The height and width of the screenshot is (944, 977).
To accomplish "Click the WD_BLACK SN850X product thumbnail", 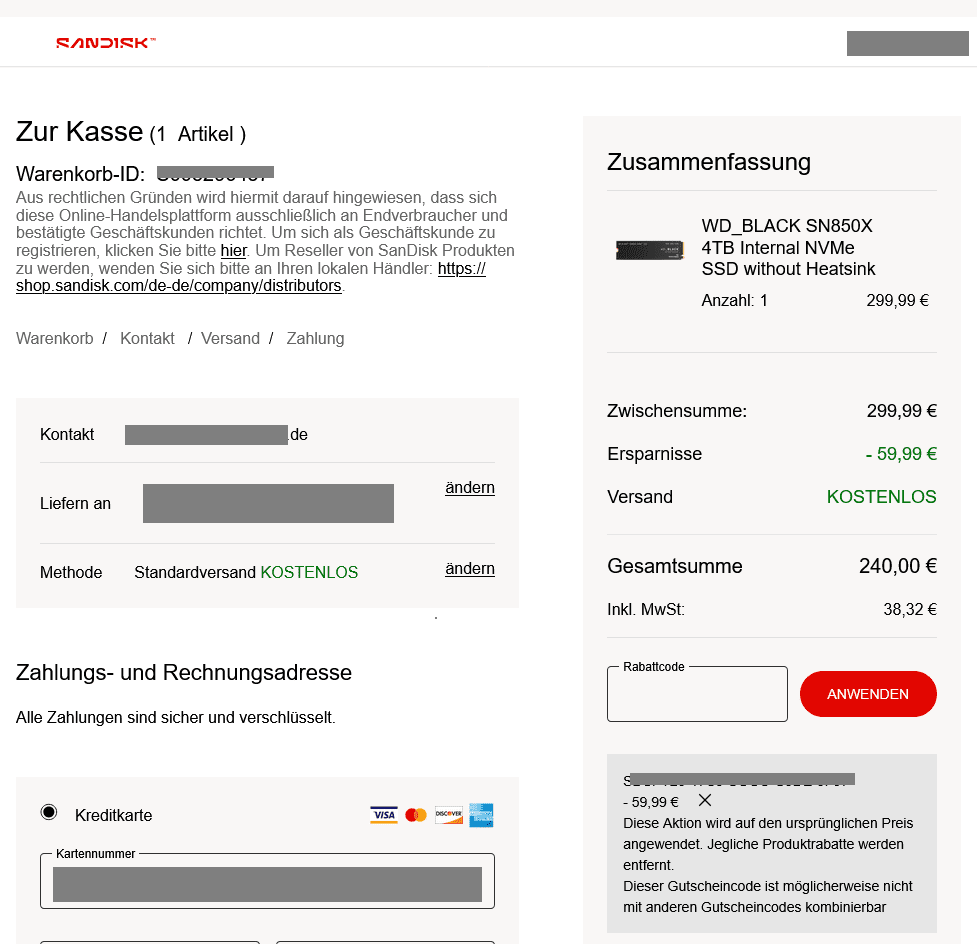I will coord(650,250).
